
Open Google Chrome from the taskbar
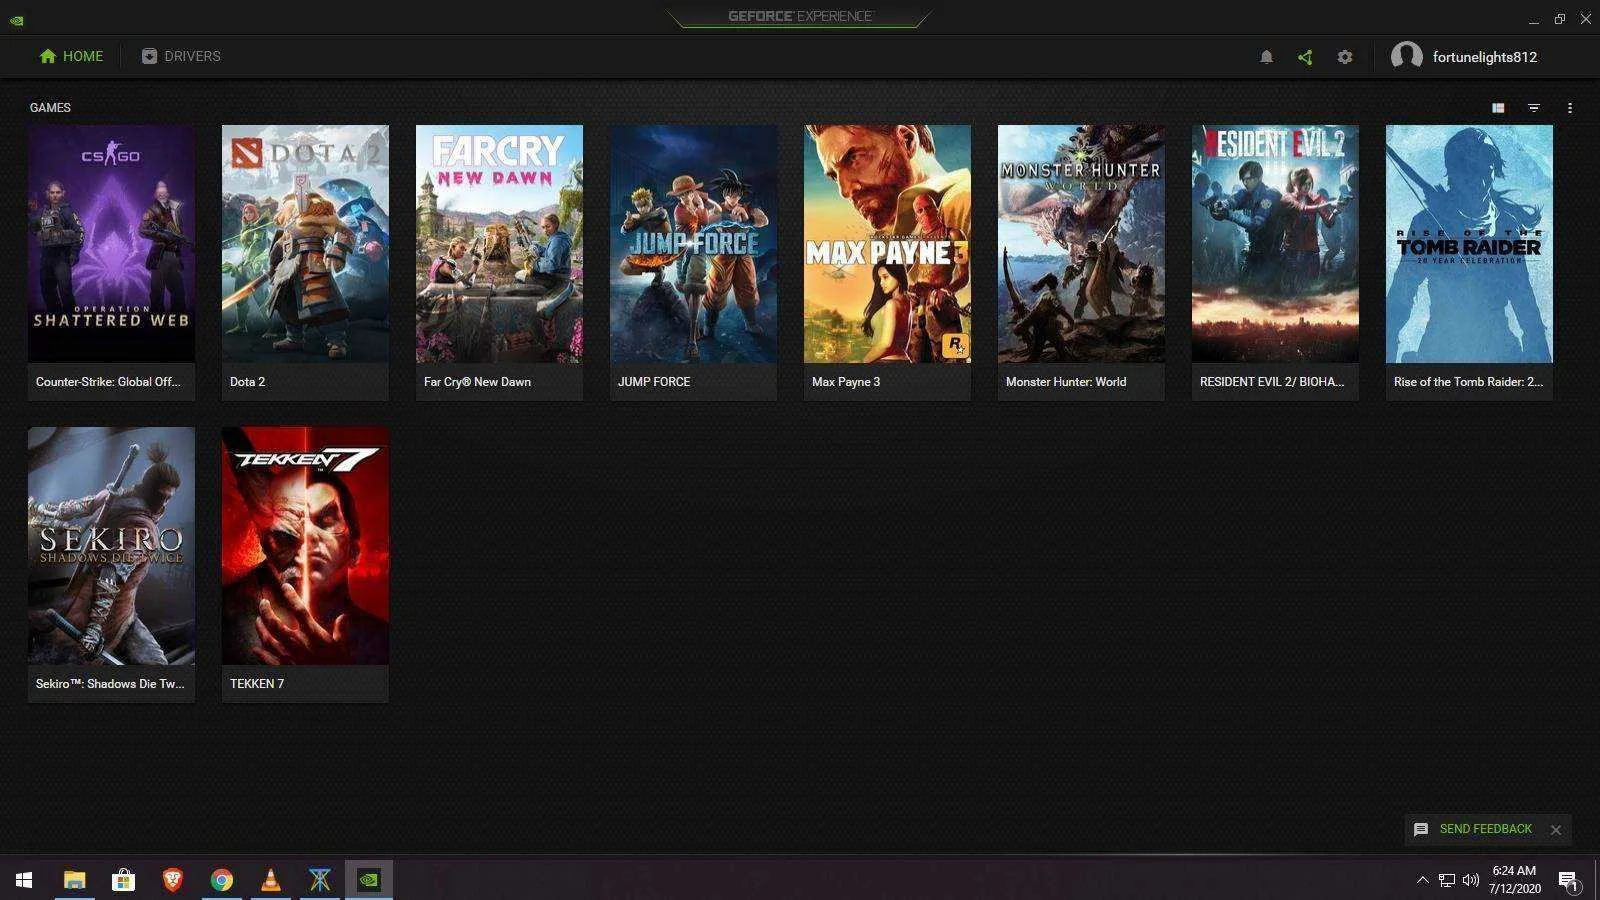tap(221, 880)
